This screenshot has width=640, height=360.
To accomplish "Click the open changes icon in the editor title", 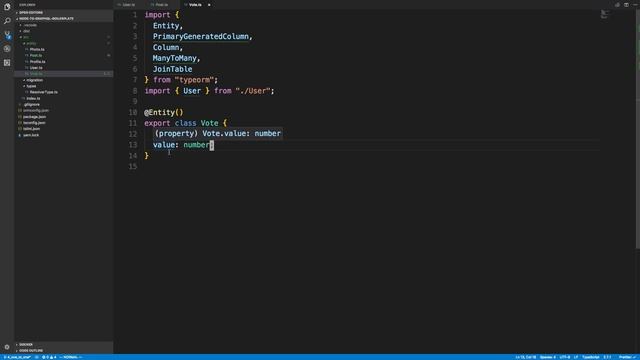I will 617,5.
